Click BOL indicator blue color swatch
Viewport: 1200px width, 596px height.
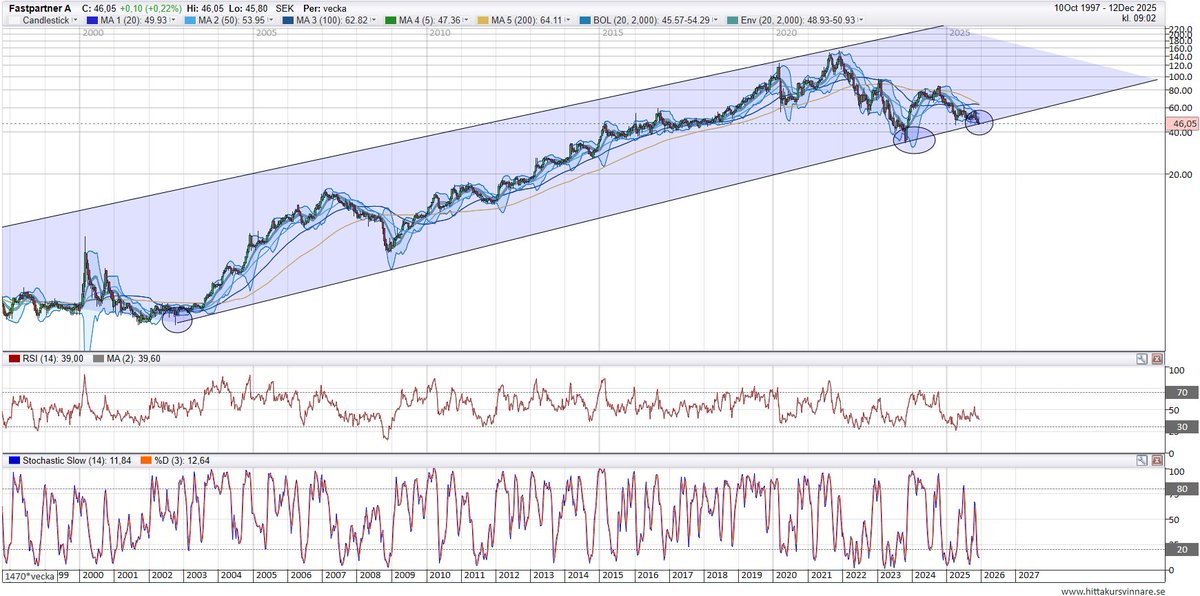click(x=583, y=20)
